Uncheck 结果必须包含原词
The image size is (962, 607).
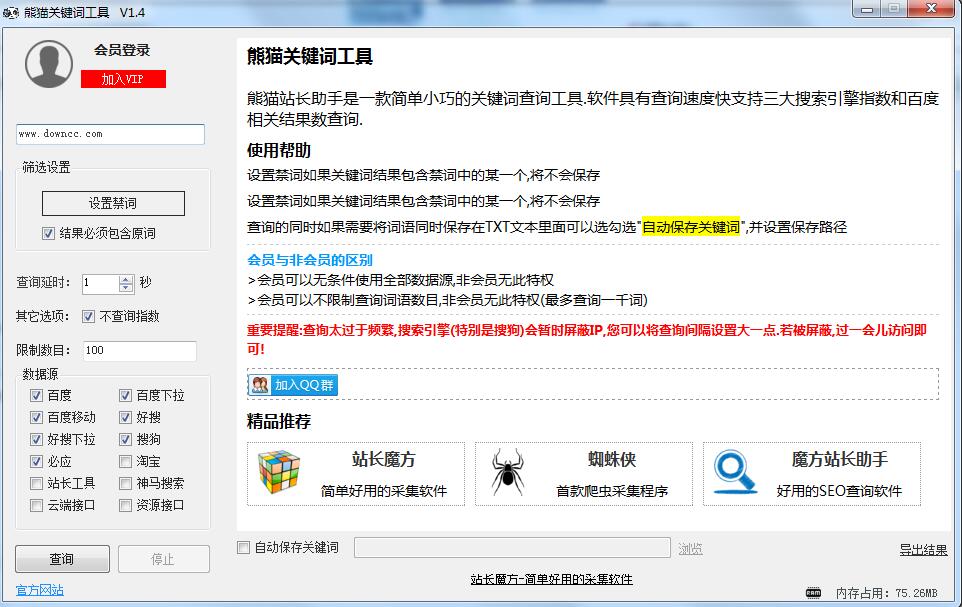(x=49, y=233)
